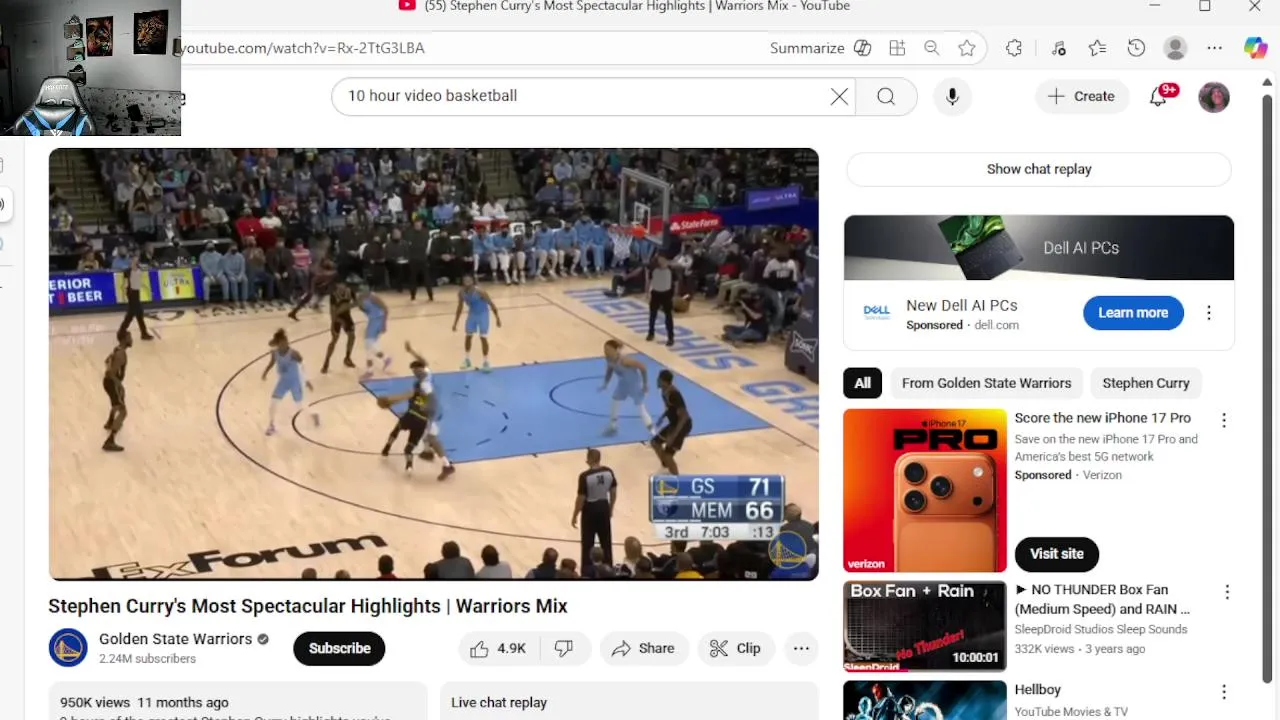The height and width of the screenshot is (720, 1280).
Task: Open YouTube account avatar menu
Action: 1214,97
